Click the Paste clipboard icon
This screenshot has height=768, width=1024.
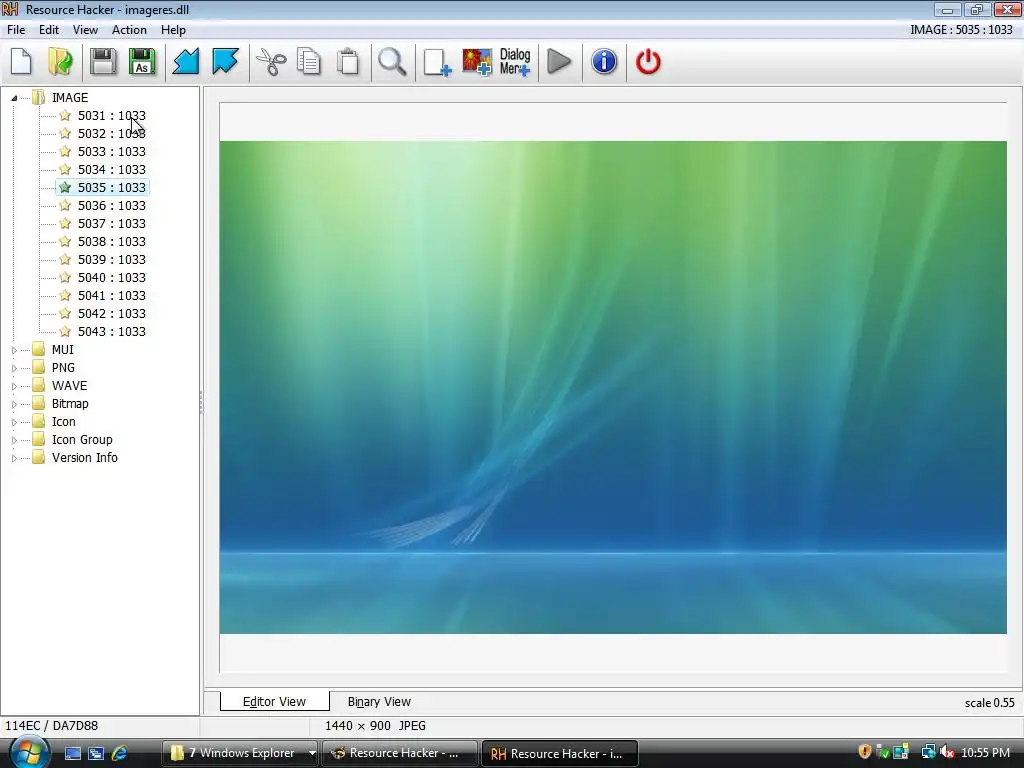coord(348,62)
